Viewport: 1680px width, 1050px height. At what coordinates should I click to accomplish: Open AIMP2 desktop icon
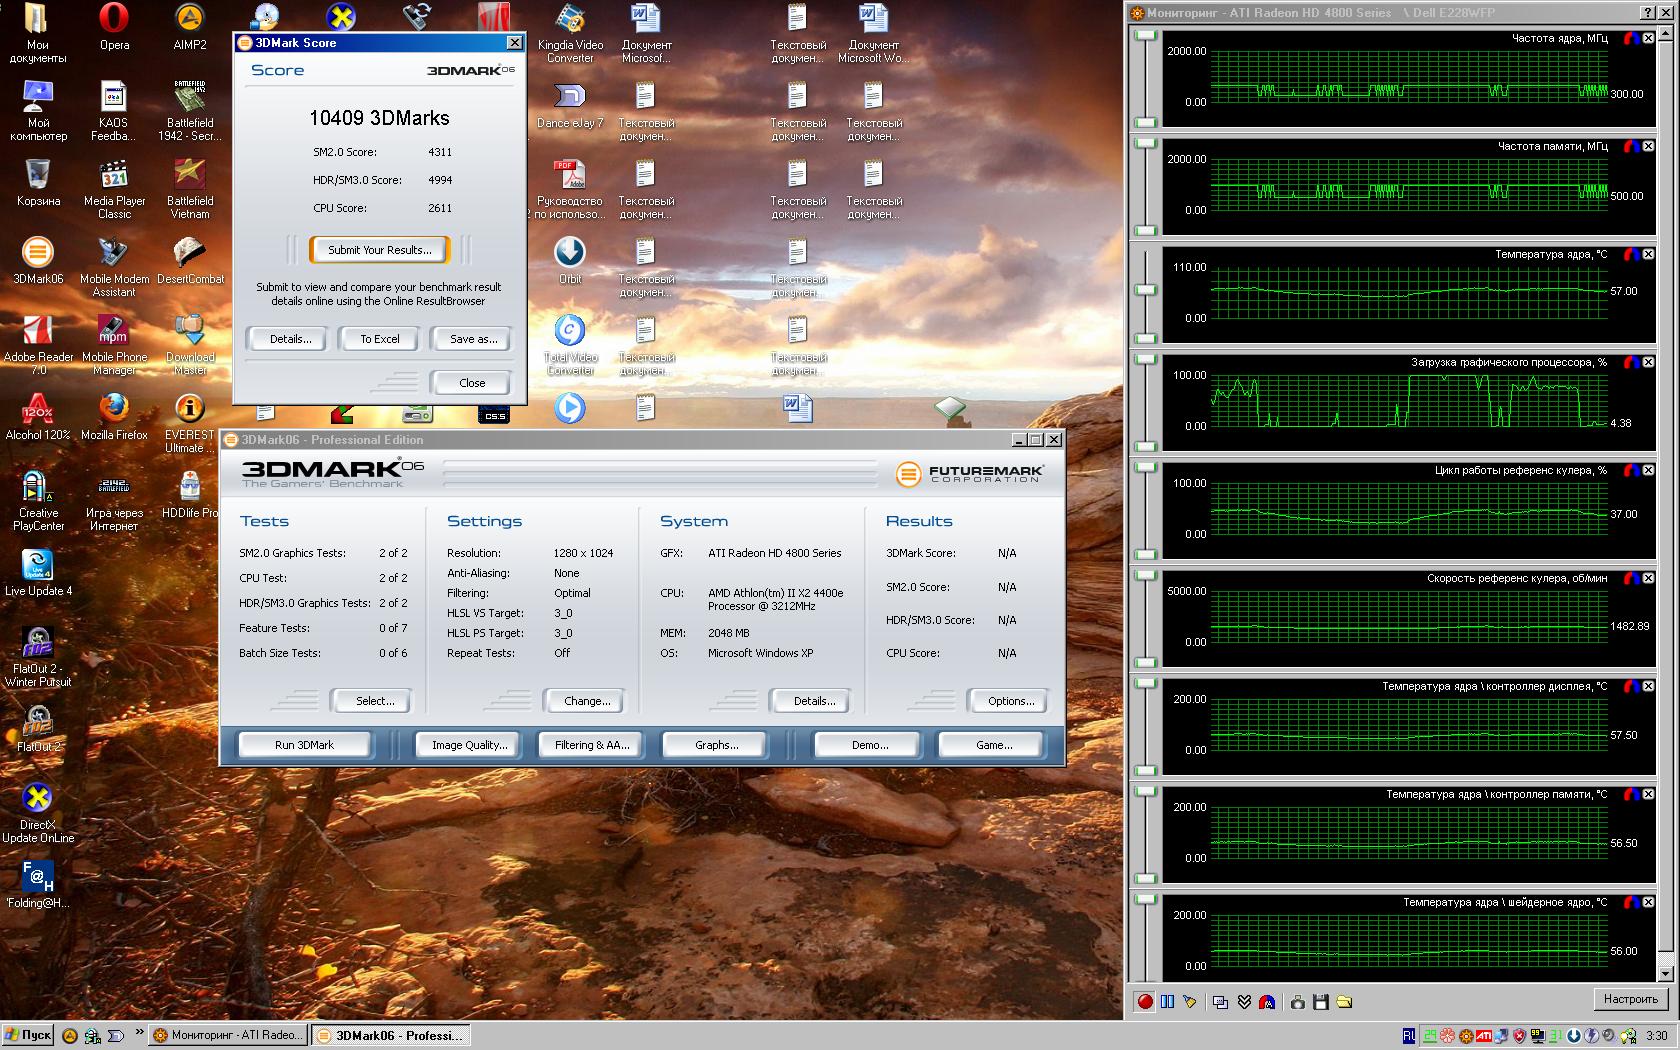coord(190,27)
